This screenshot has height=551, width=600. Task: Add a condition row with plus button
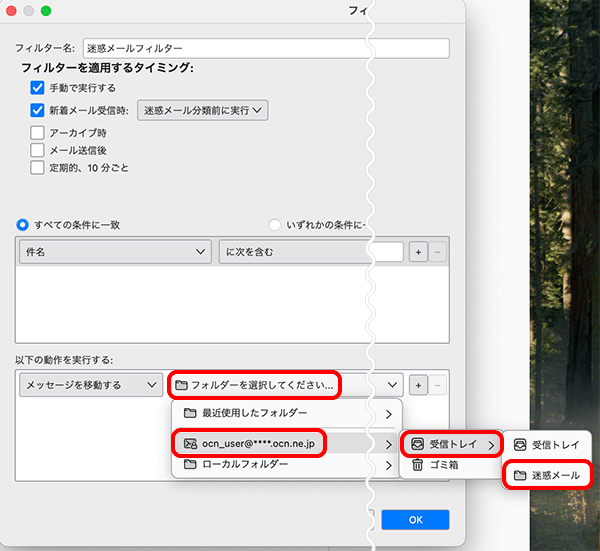coord(418,252)
